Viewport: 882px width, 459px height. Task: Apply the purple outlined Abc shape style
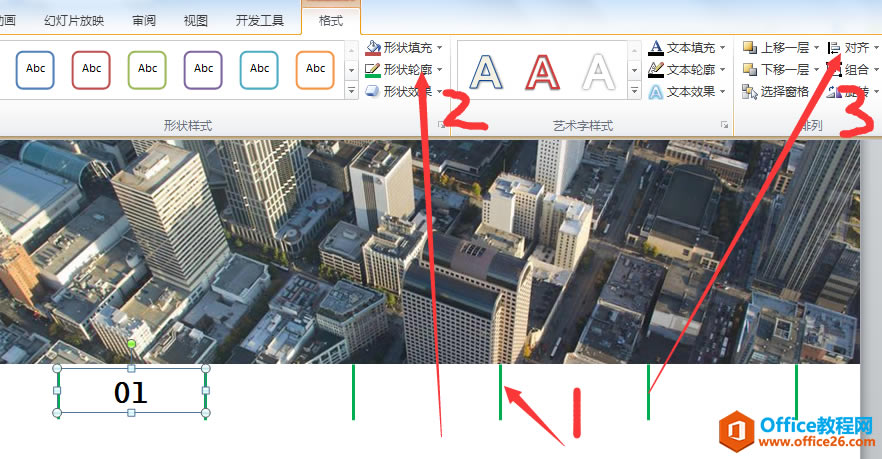pyautogui.click(x=203, y=70)
